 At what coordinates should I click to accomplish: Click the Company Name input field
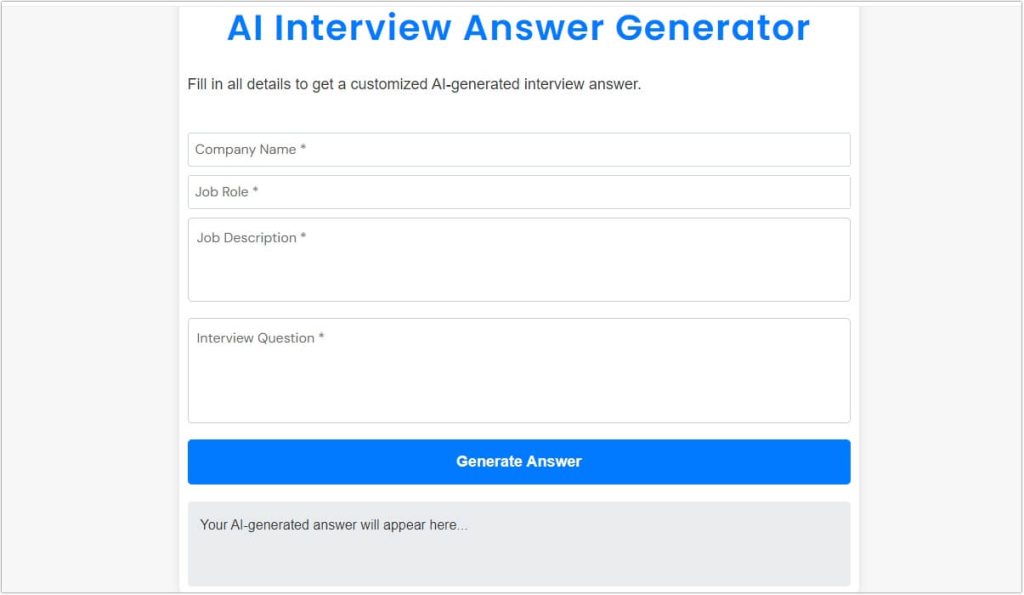[518, 149]
